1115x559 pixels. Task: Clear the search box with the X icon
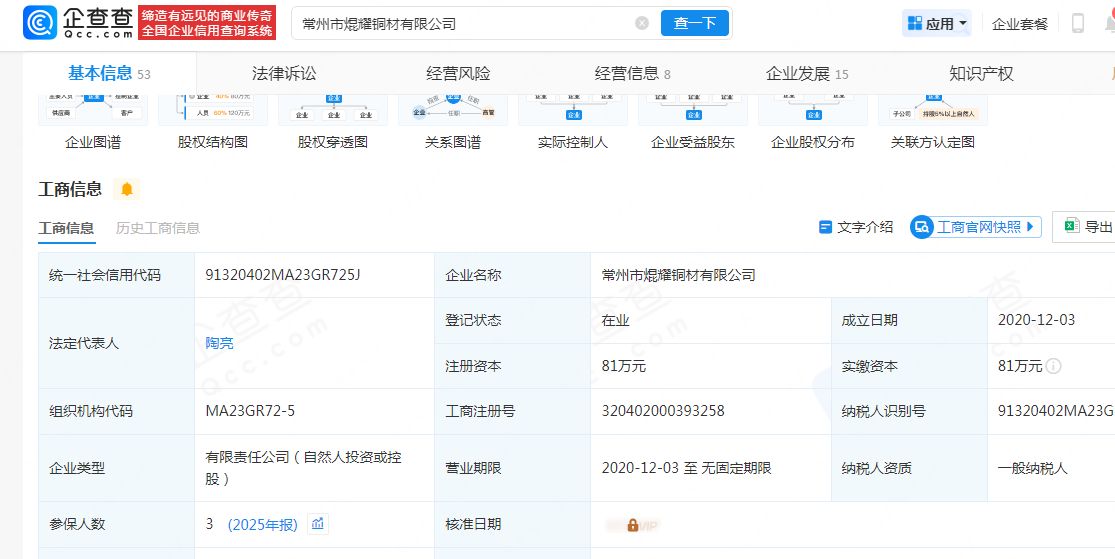point(642,23)
